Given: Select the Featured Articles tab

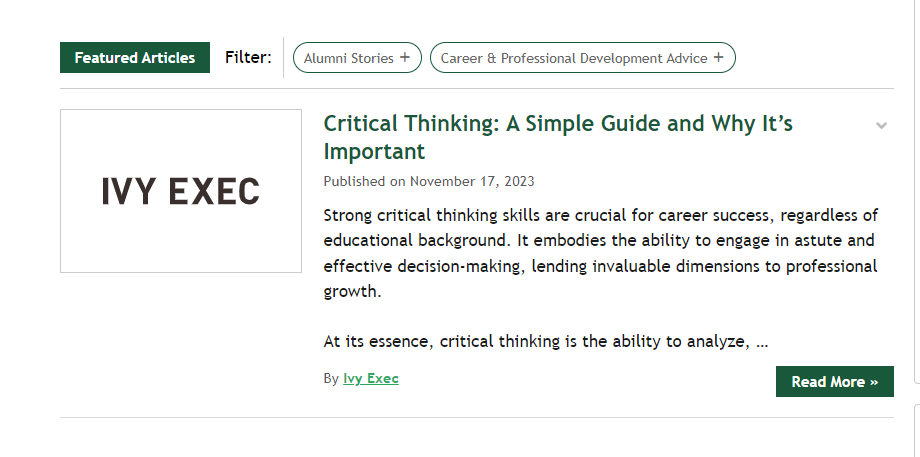Looking at the screenshot, I should click(135, 58).
